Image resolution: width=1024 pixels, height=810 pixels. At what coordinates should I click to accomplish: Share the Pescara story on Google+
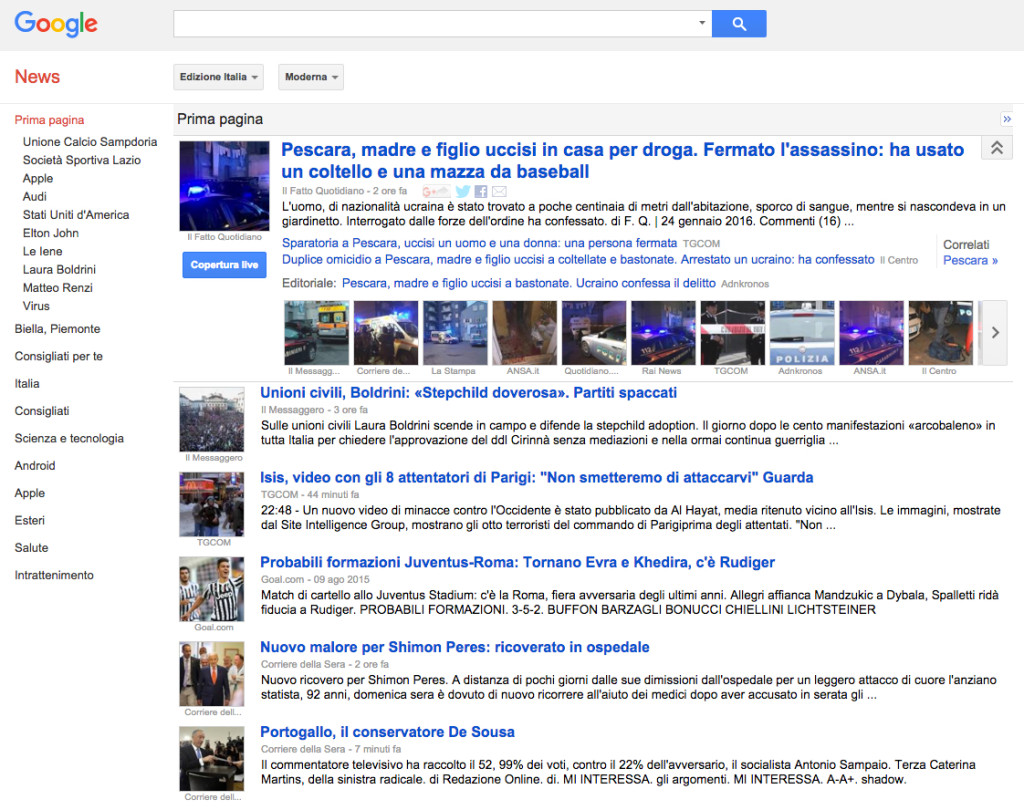tap(437, 191)
